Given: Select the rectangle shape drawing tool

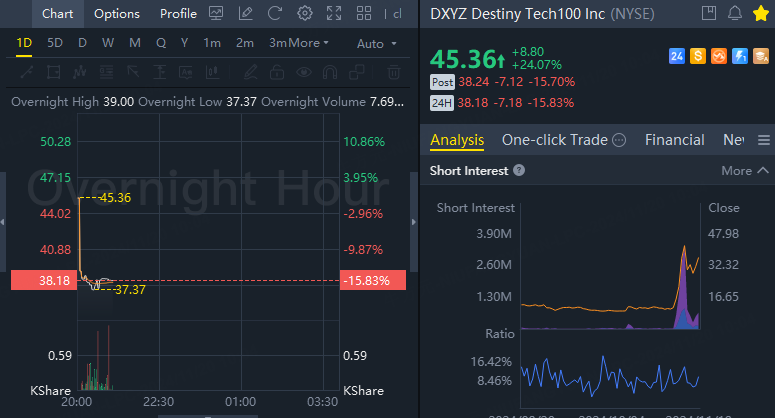Looking at the screenshot, I should 53,73.
